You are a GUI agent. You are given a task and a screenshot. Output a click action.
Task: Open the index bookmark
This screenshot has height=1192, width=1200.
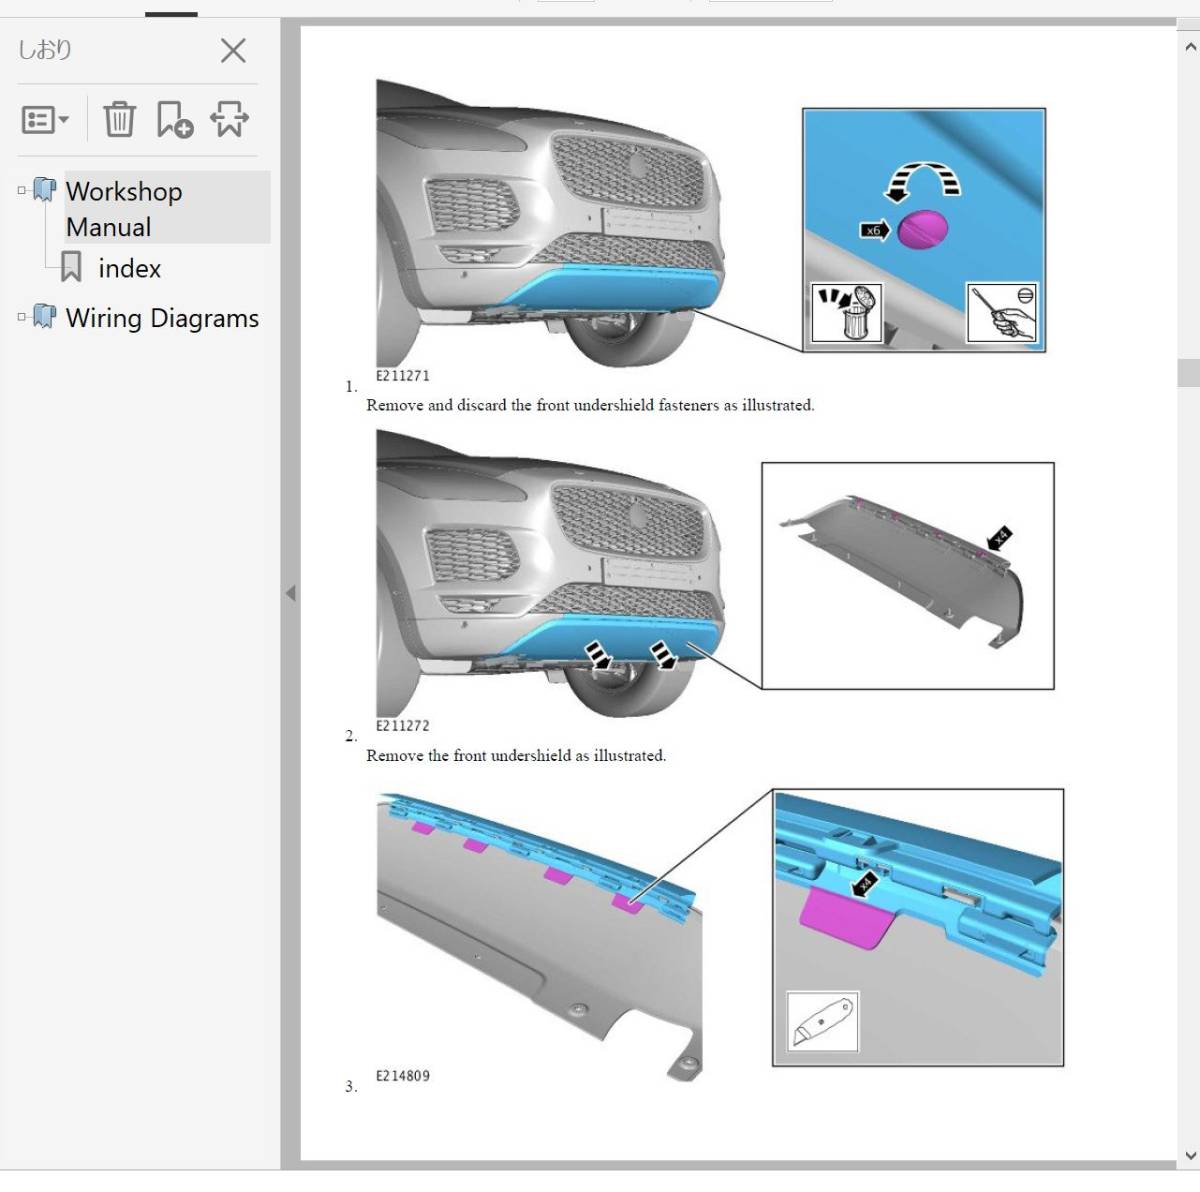click(129, 268)
